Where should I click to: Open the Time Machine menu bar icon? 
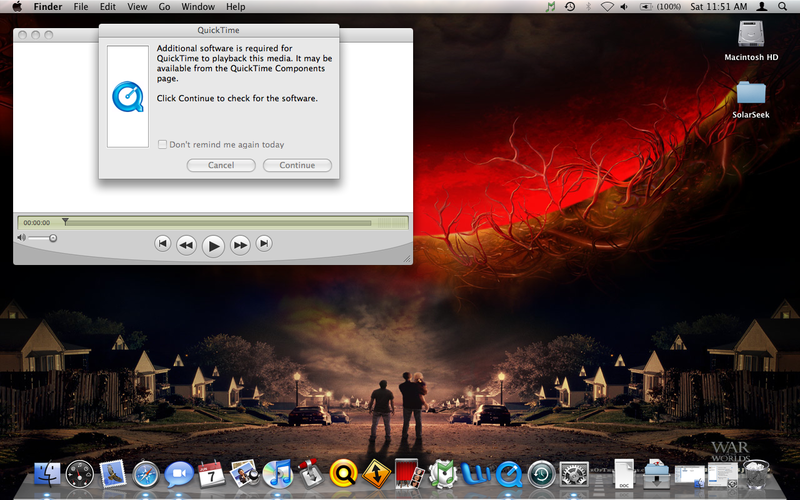(x=570, y=7)
